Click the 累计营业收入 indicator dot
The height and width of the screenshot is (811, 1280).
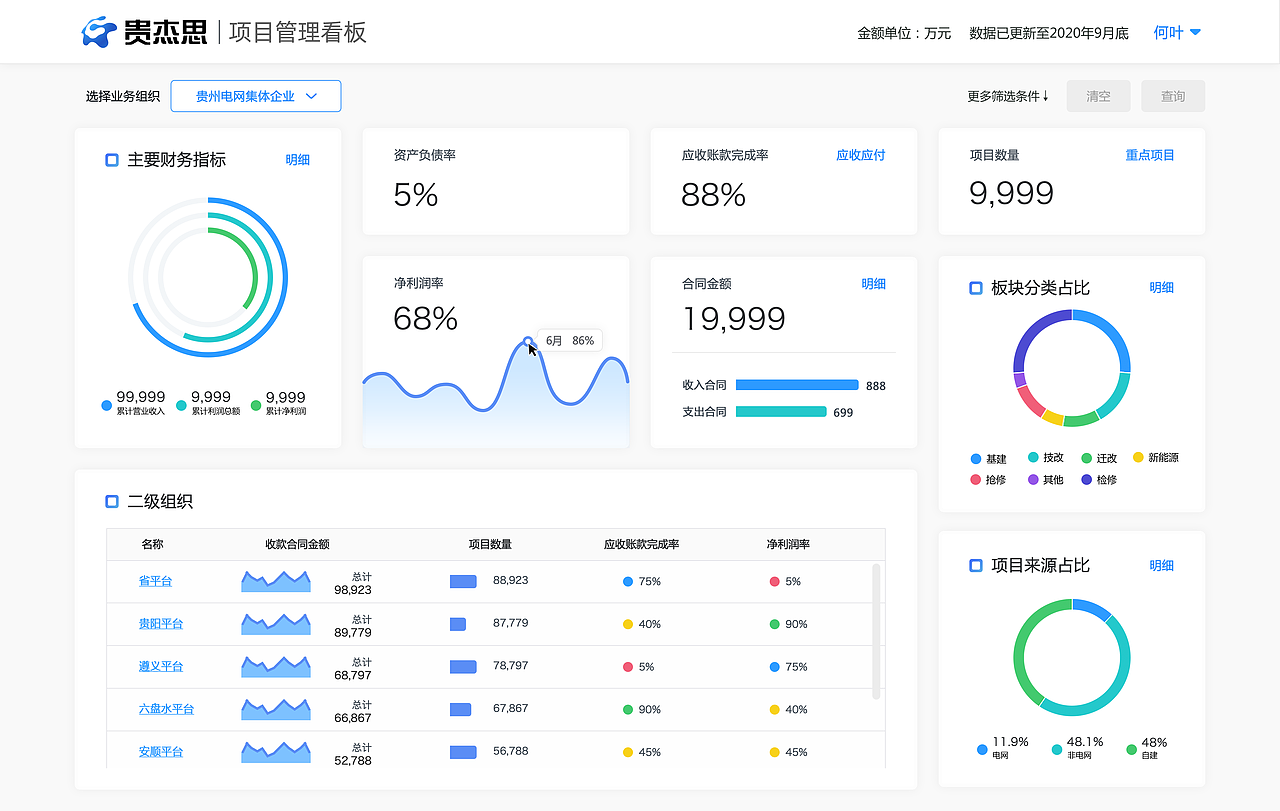point(106,405)
